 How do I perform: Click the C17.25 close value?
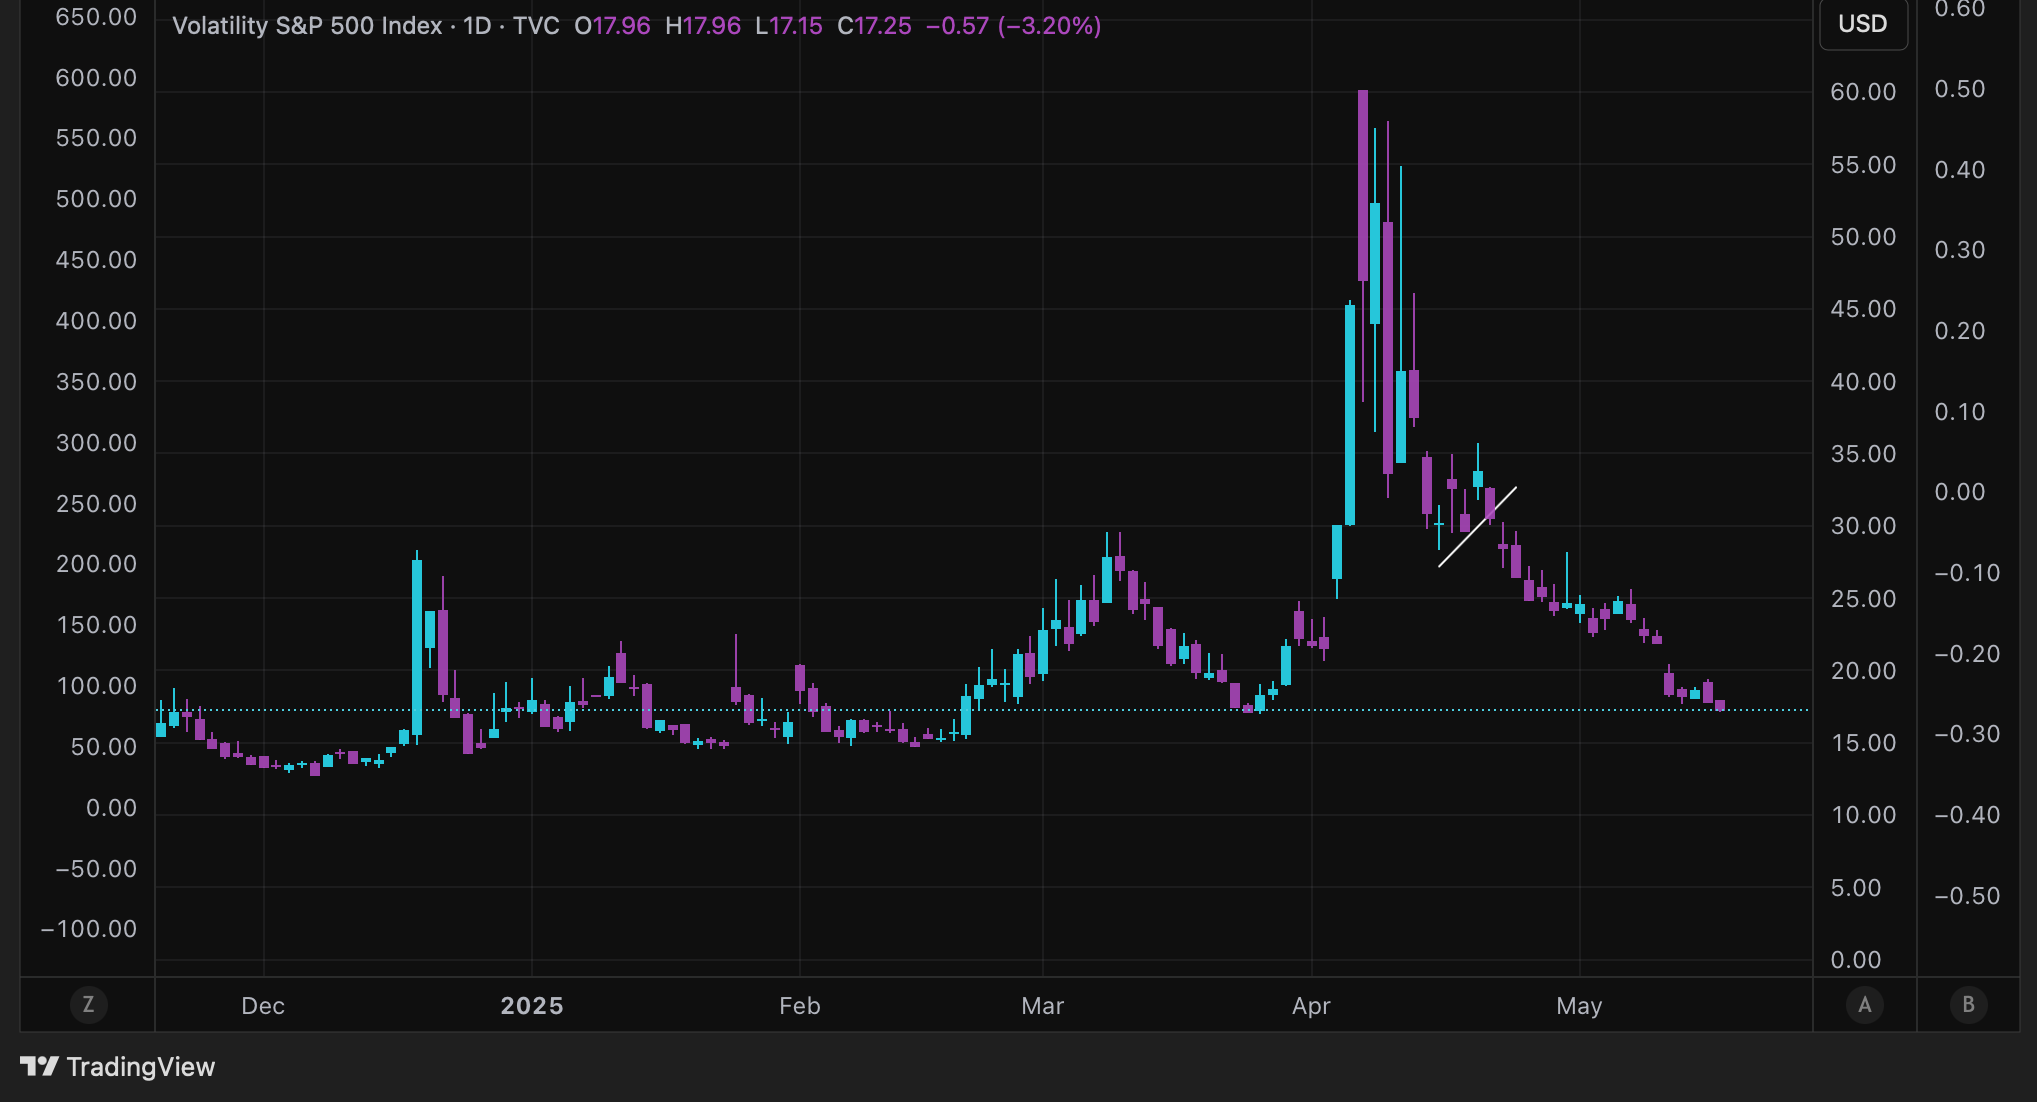(x=874, y=26)
